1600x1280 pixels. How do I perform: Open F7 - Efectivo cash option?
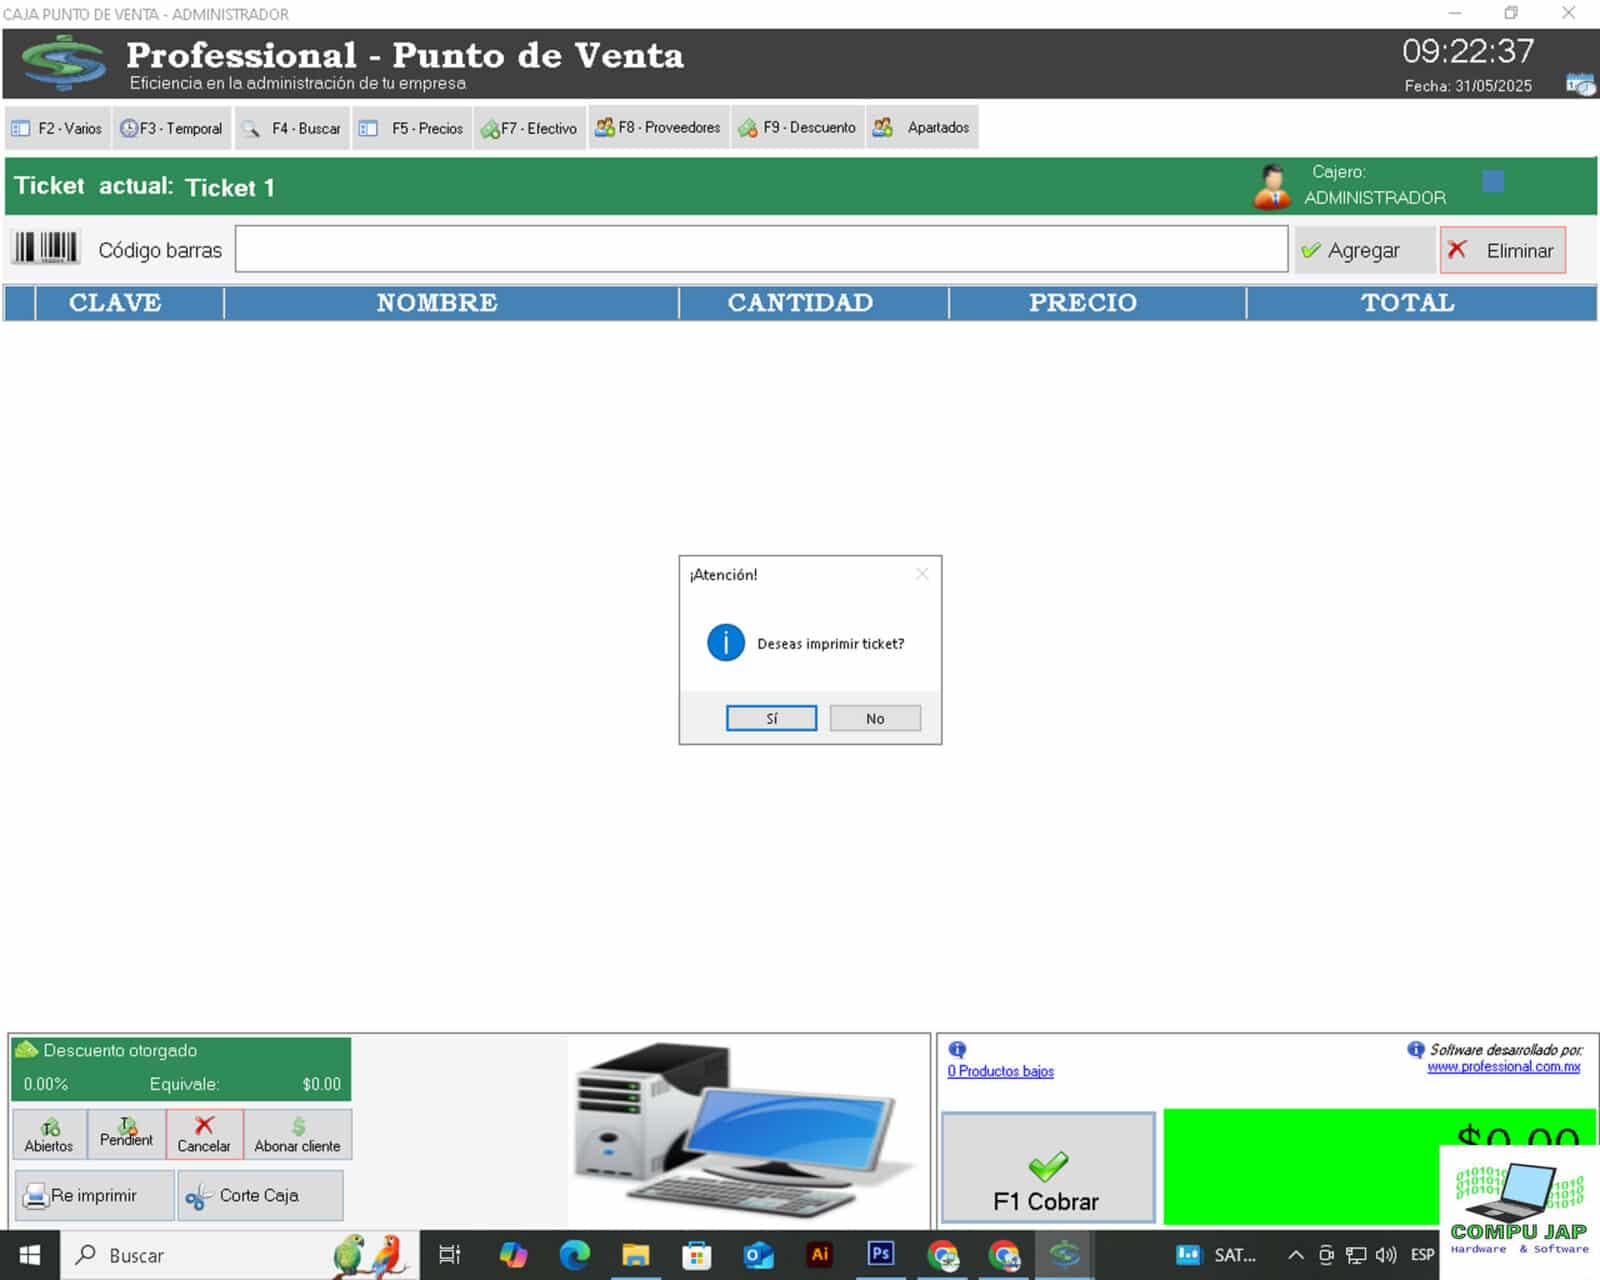(x=529, y=128)
